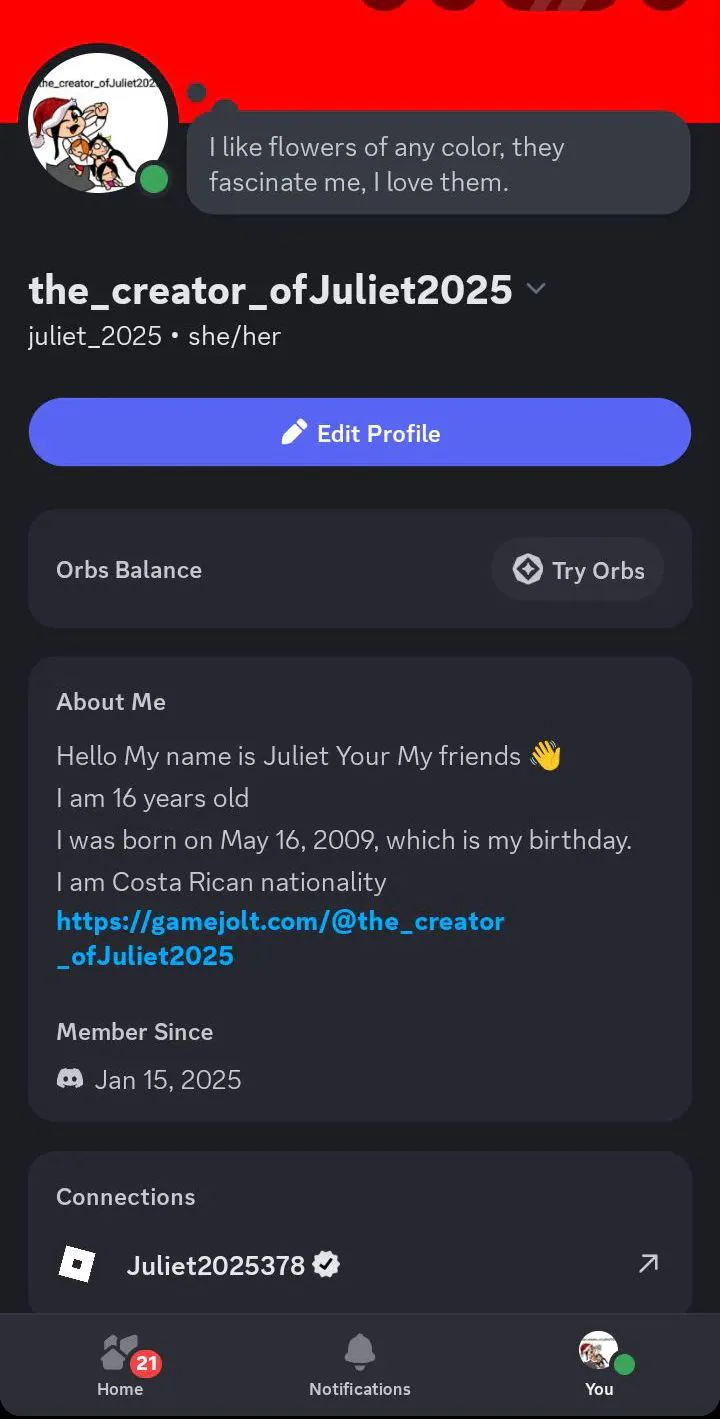Tap the Discord logo beside Jan 15, 2025
The width and height of the screenshot is (720, 1419).
(x=70, y=1080)
